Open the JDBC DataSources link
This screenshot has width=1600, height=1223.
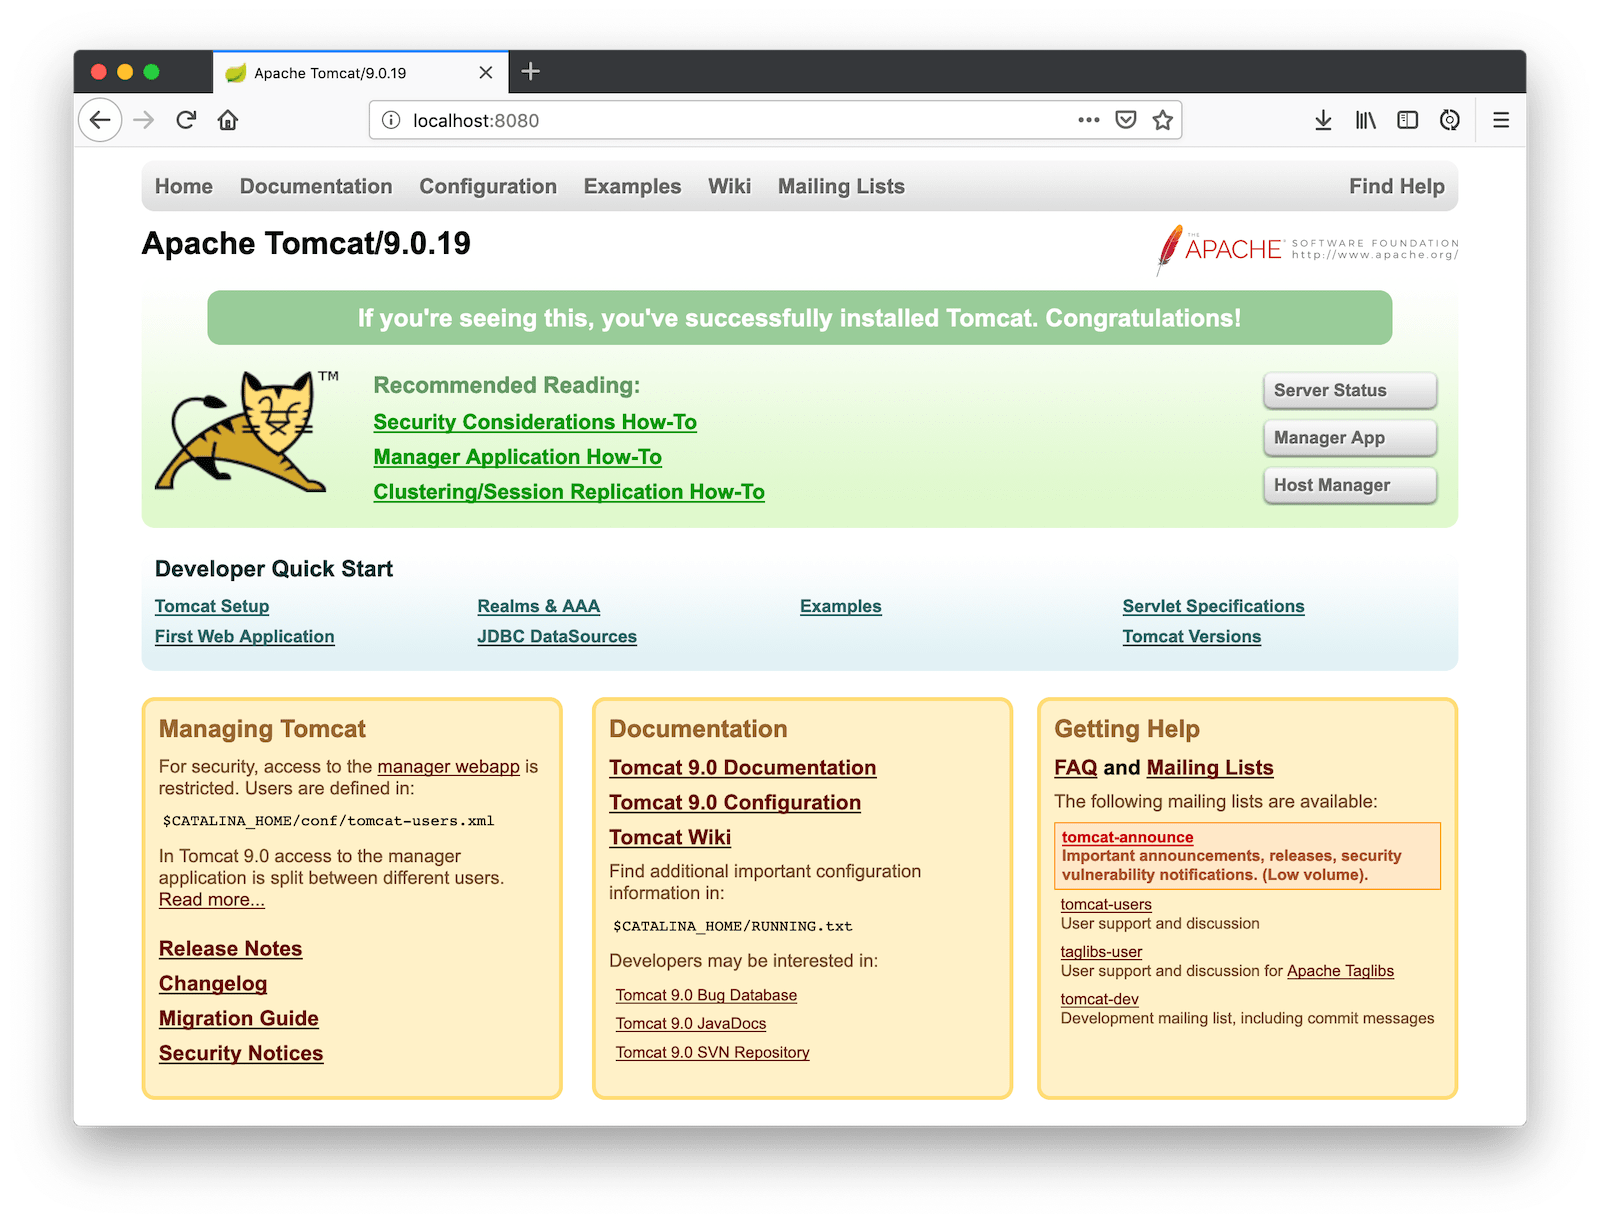pos(557,636)
